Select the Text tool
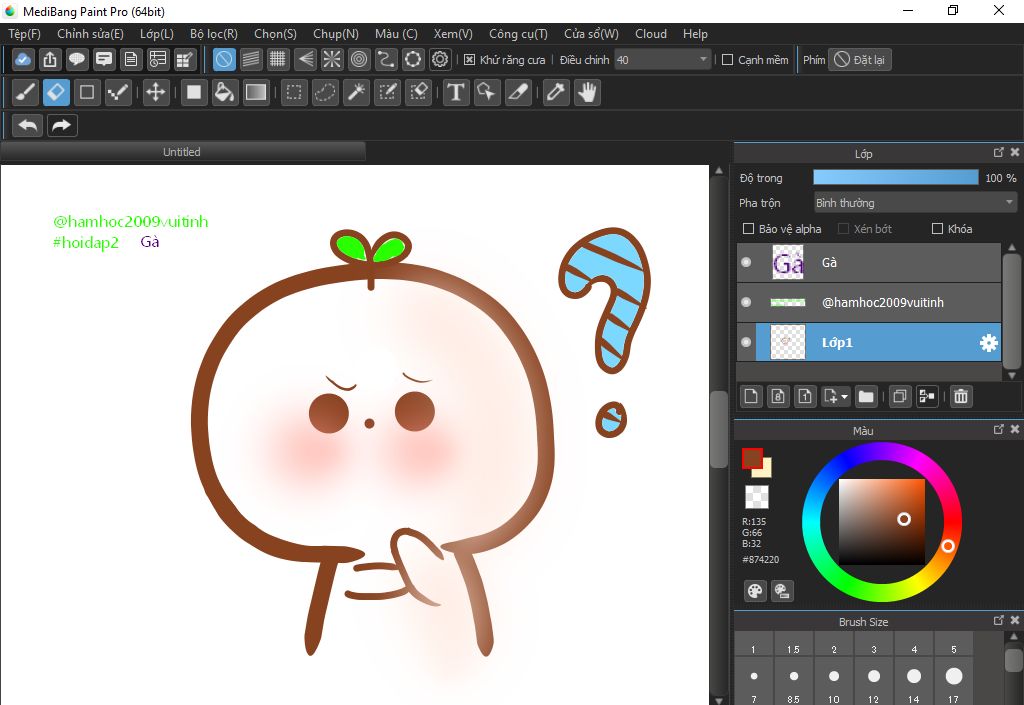This screenshot has width=1024, height=705. coord(456,93)
